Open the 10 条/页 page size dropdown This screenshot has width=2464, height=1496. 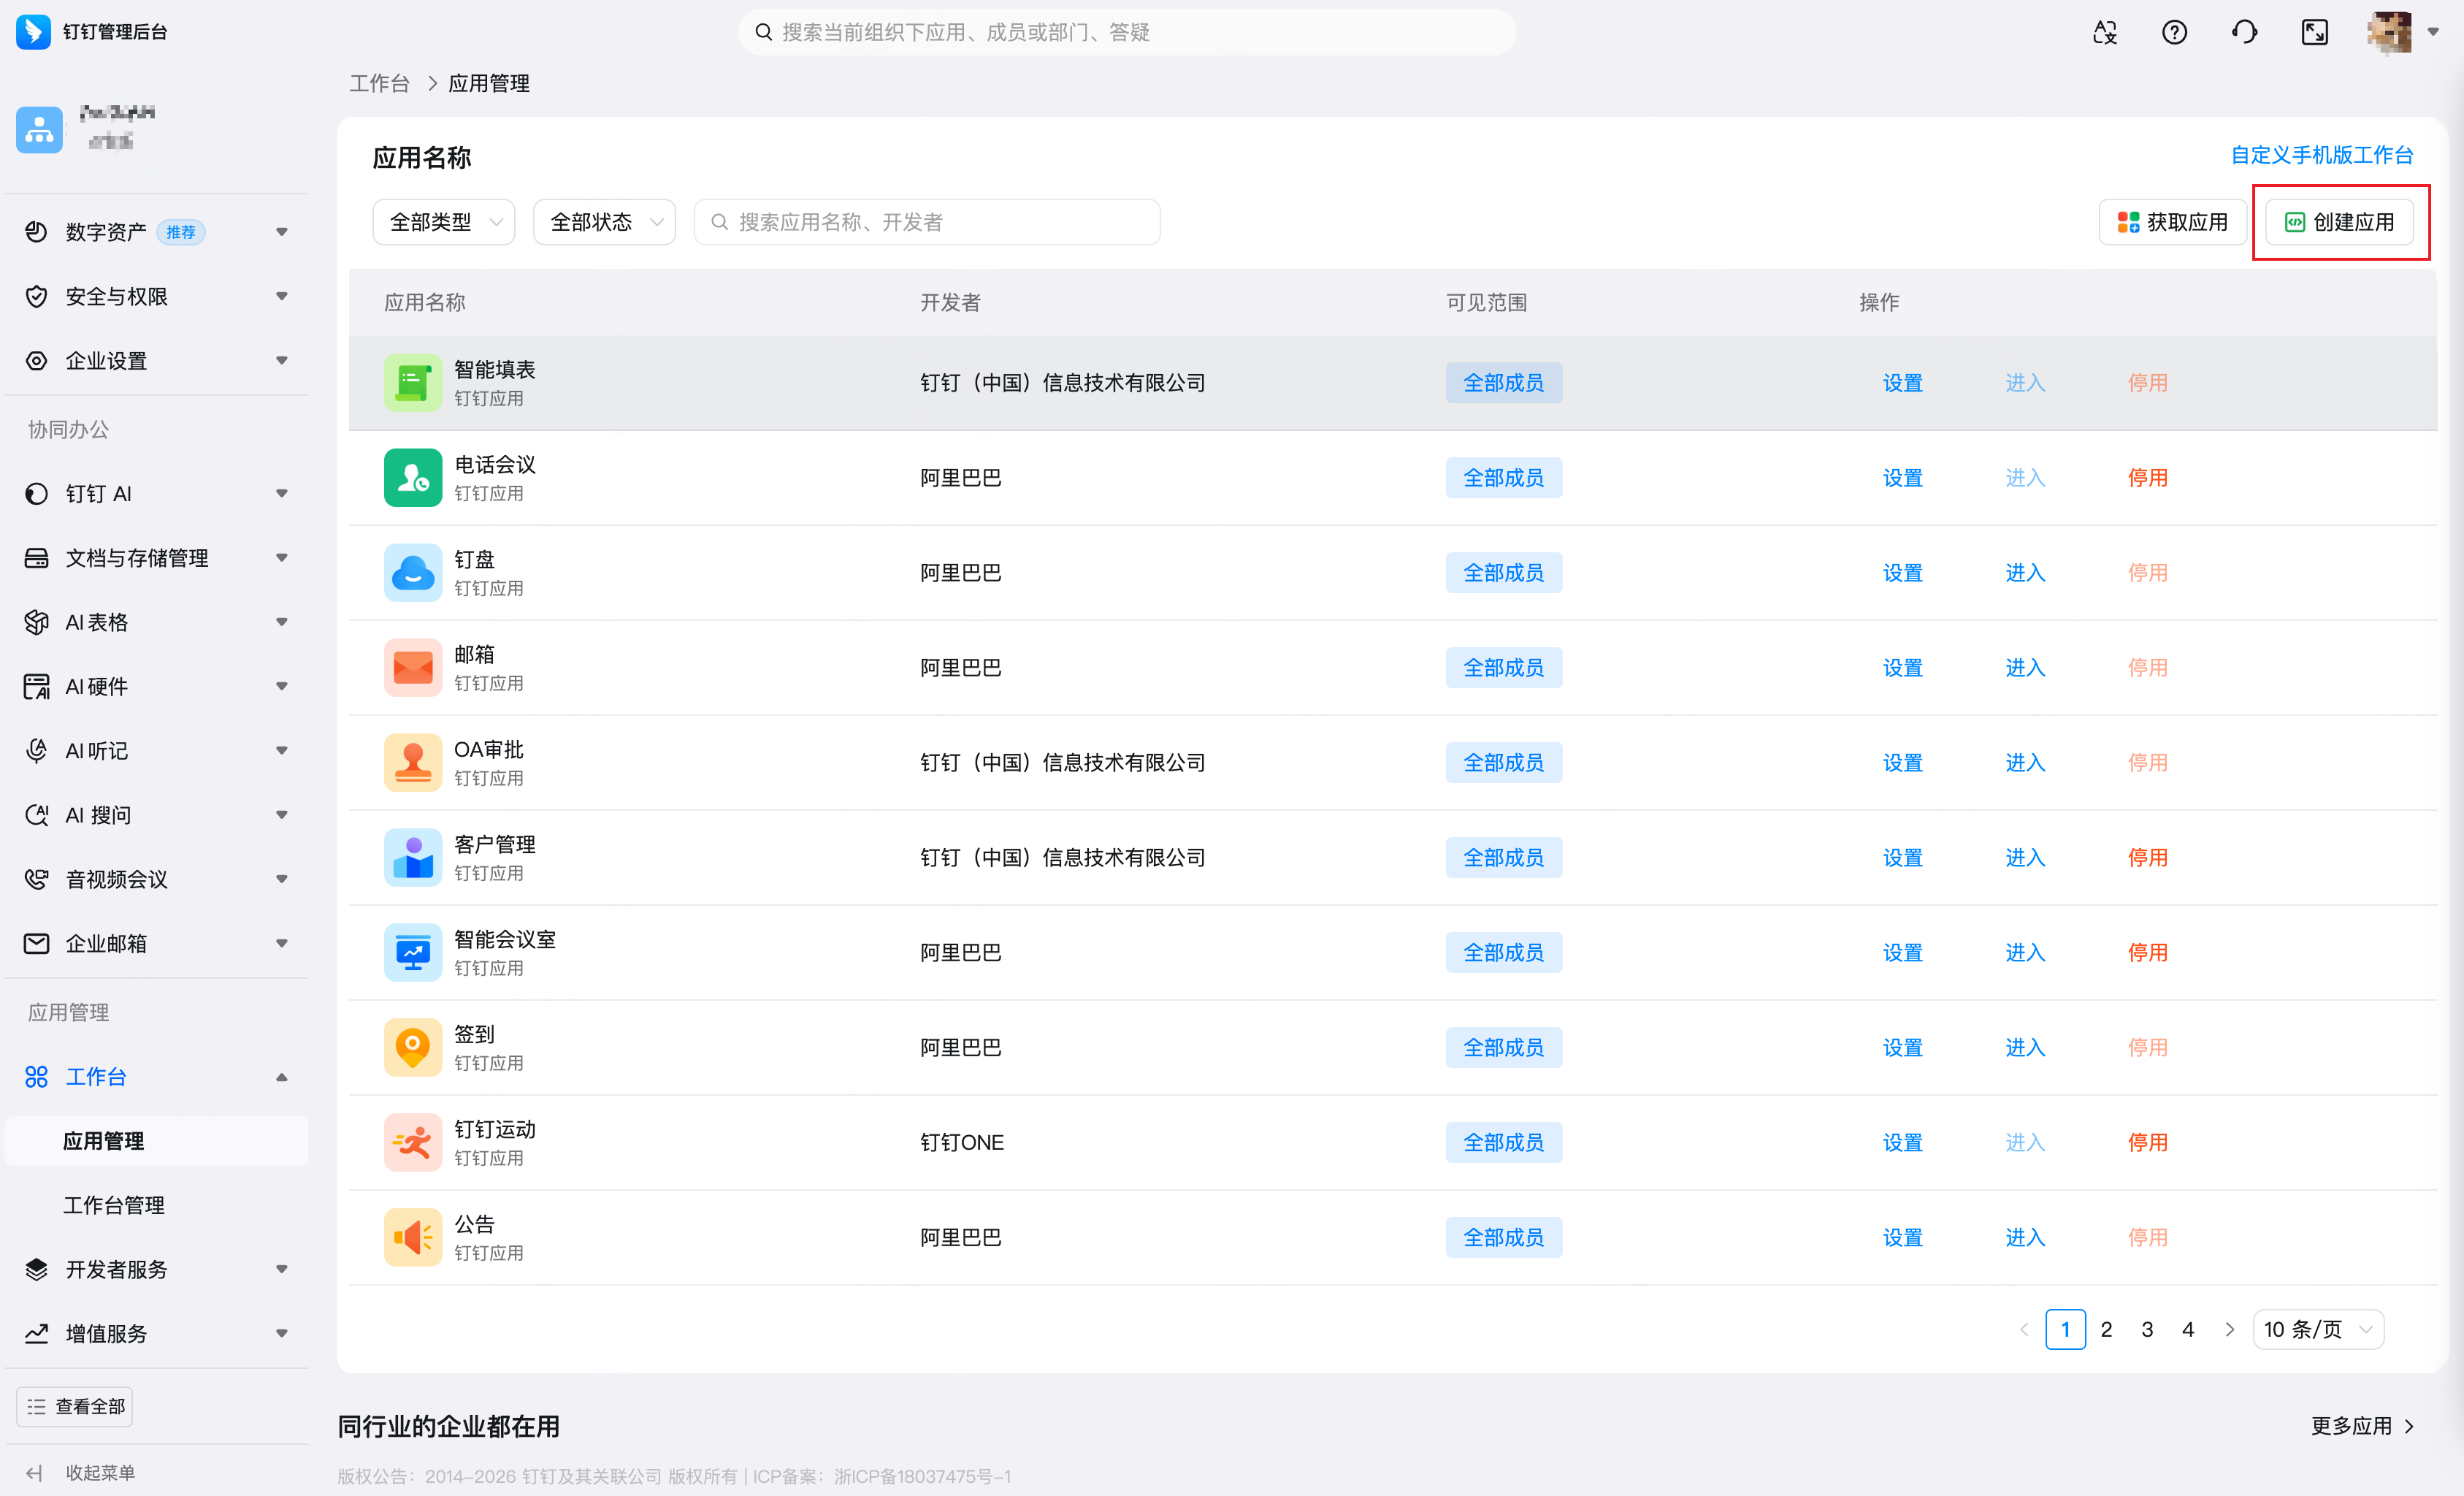click(2318, 1330)
